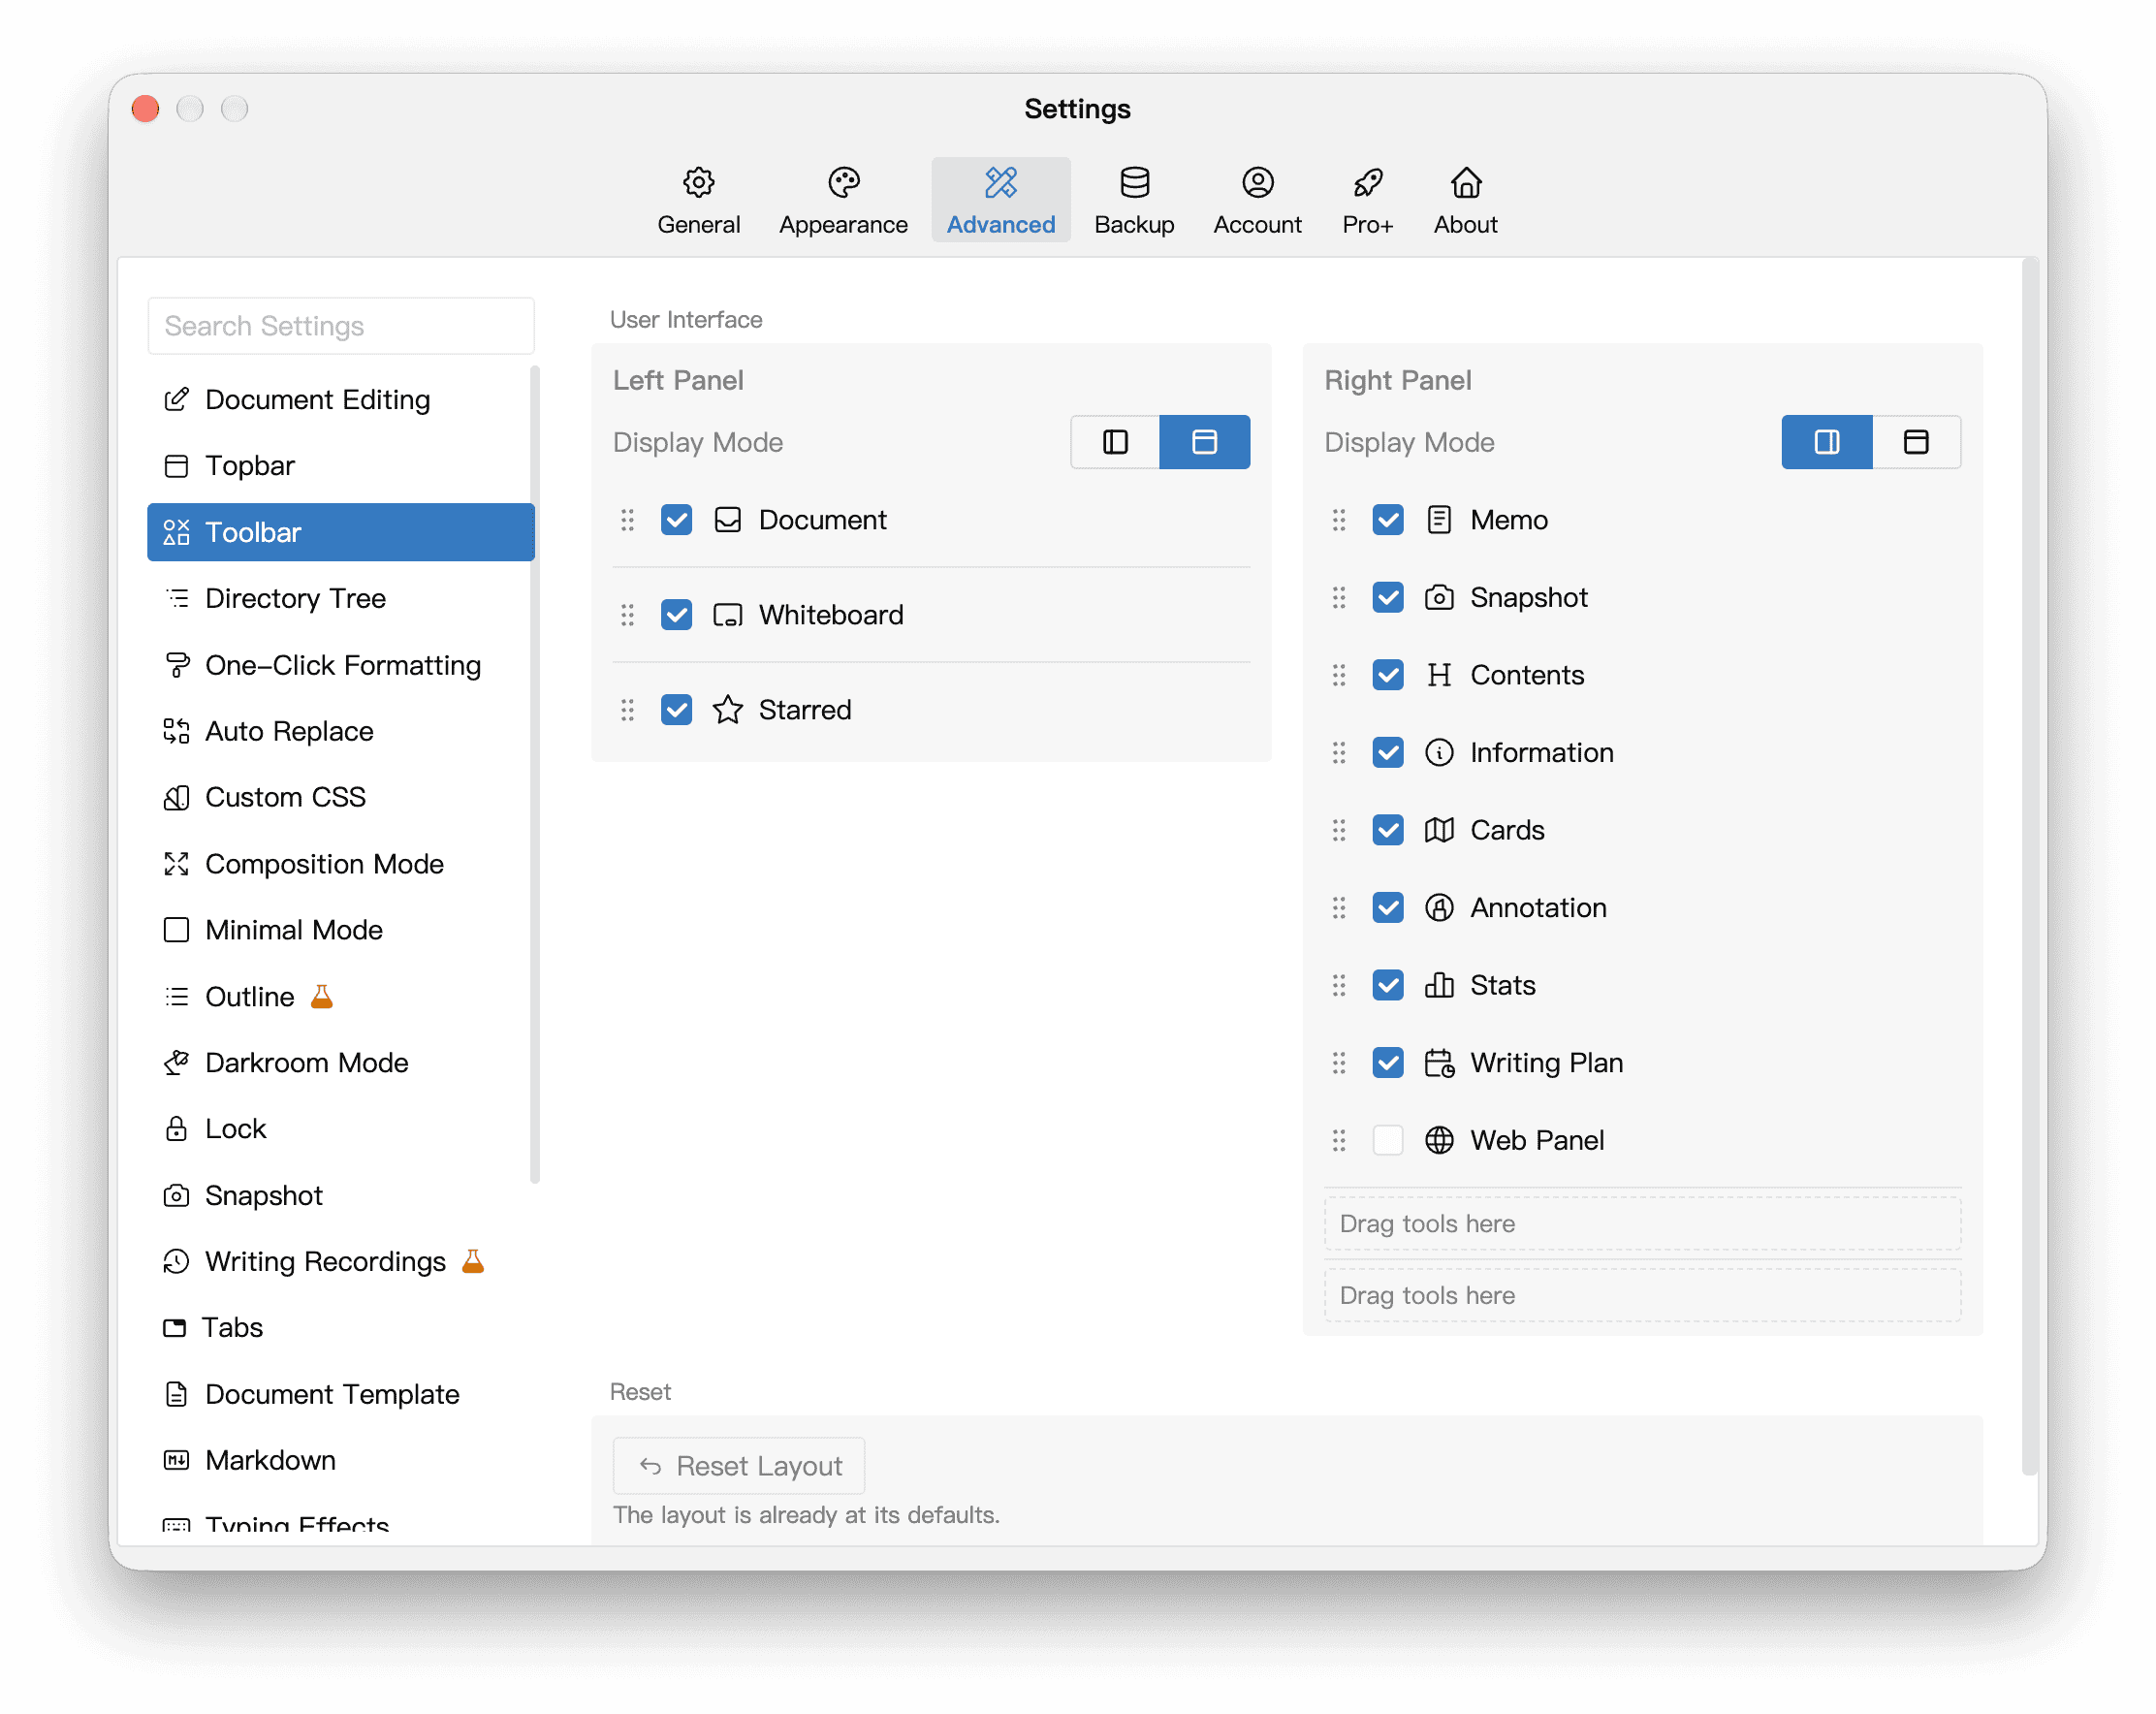The width and height of the screenshot is (2156, 1714).
Task: Click the drag handle beside Contents
Action: tap(1339, 675)
